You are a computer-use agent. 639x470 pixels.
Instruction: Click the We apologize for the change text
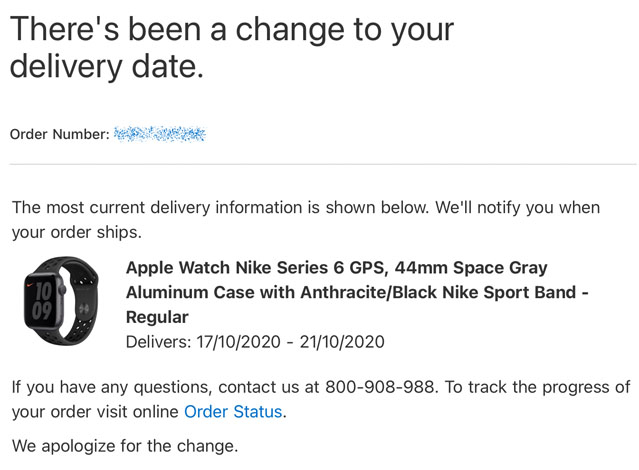tap(125, 446)
